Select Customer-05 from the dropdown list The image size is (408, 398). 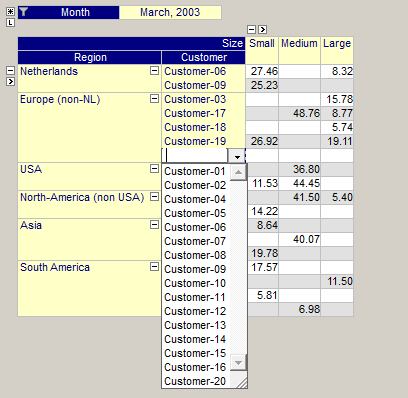tap(195, 213)
